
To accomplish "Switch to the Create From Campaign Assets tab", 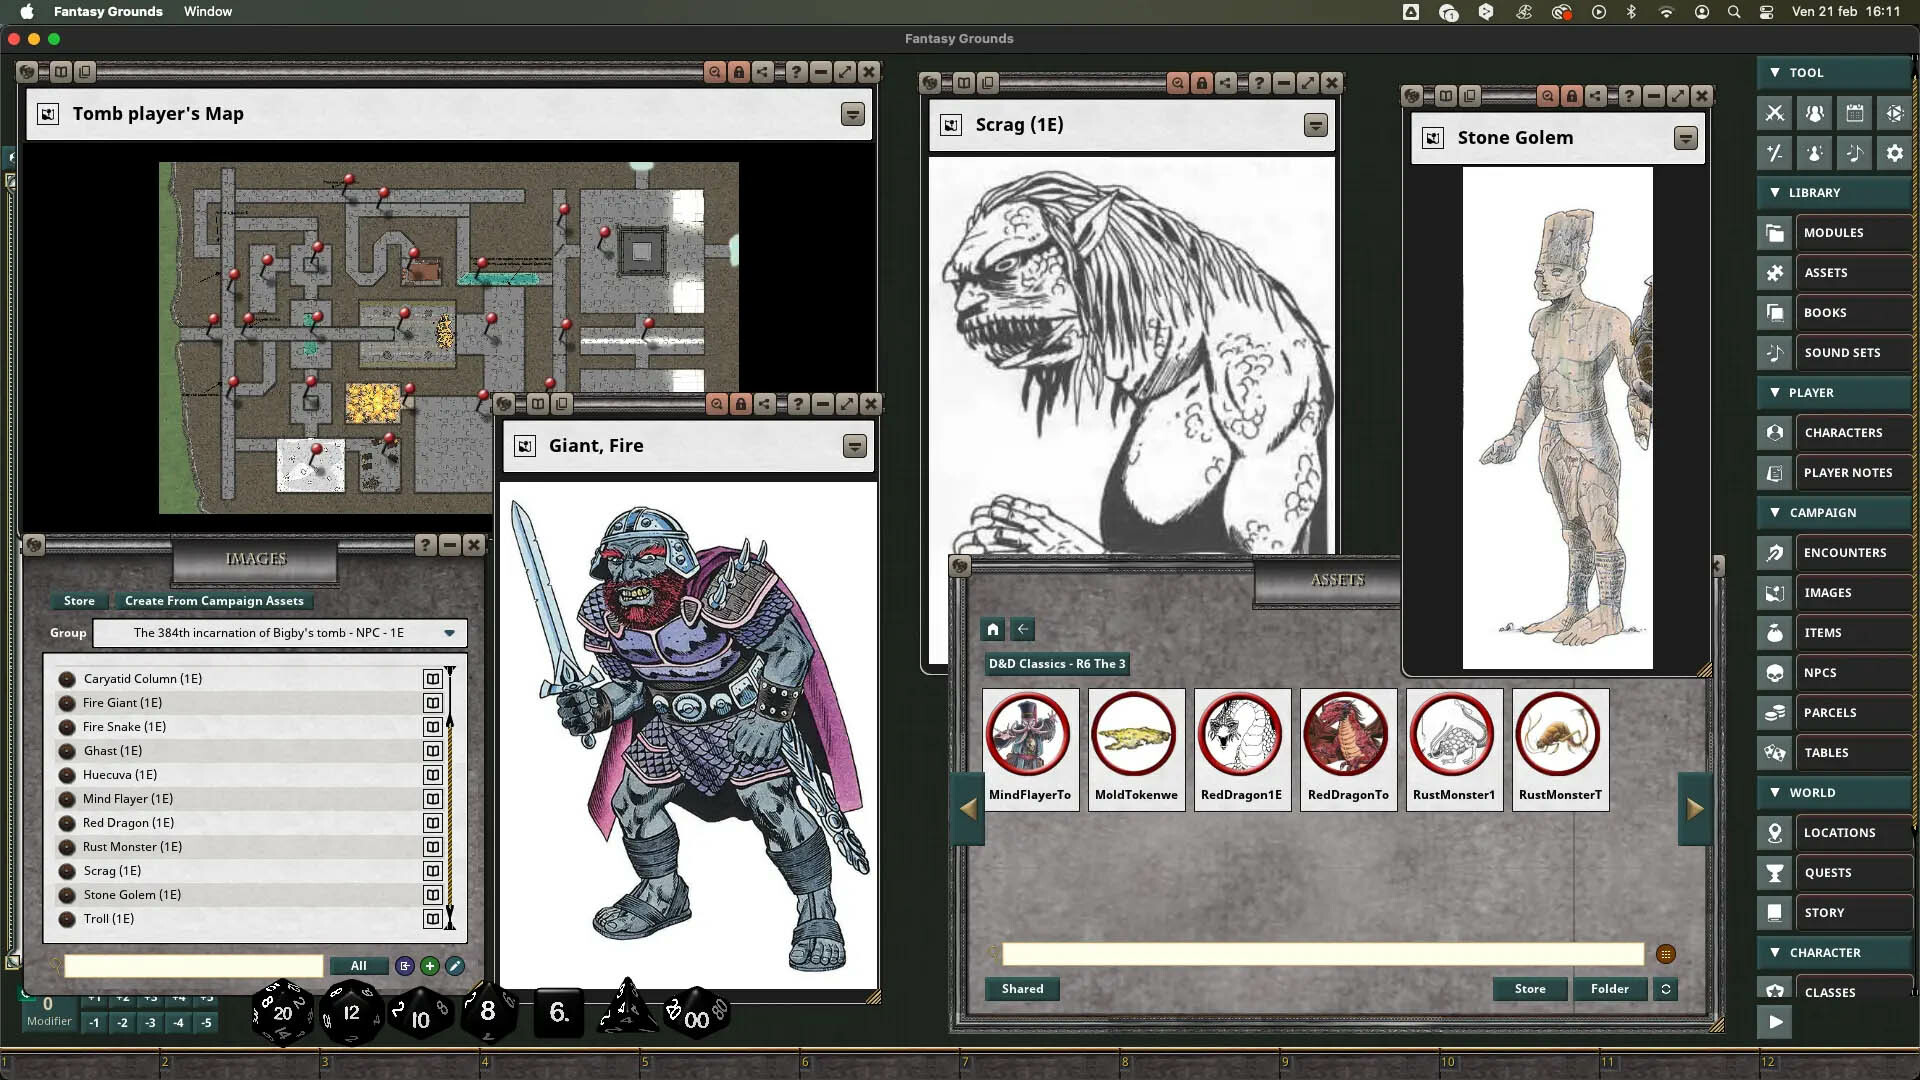I will click(214, 601).
